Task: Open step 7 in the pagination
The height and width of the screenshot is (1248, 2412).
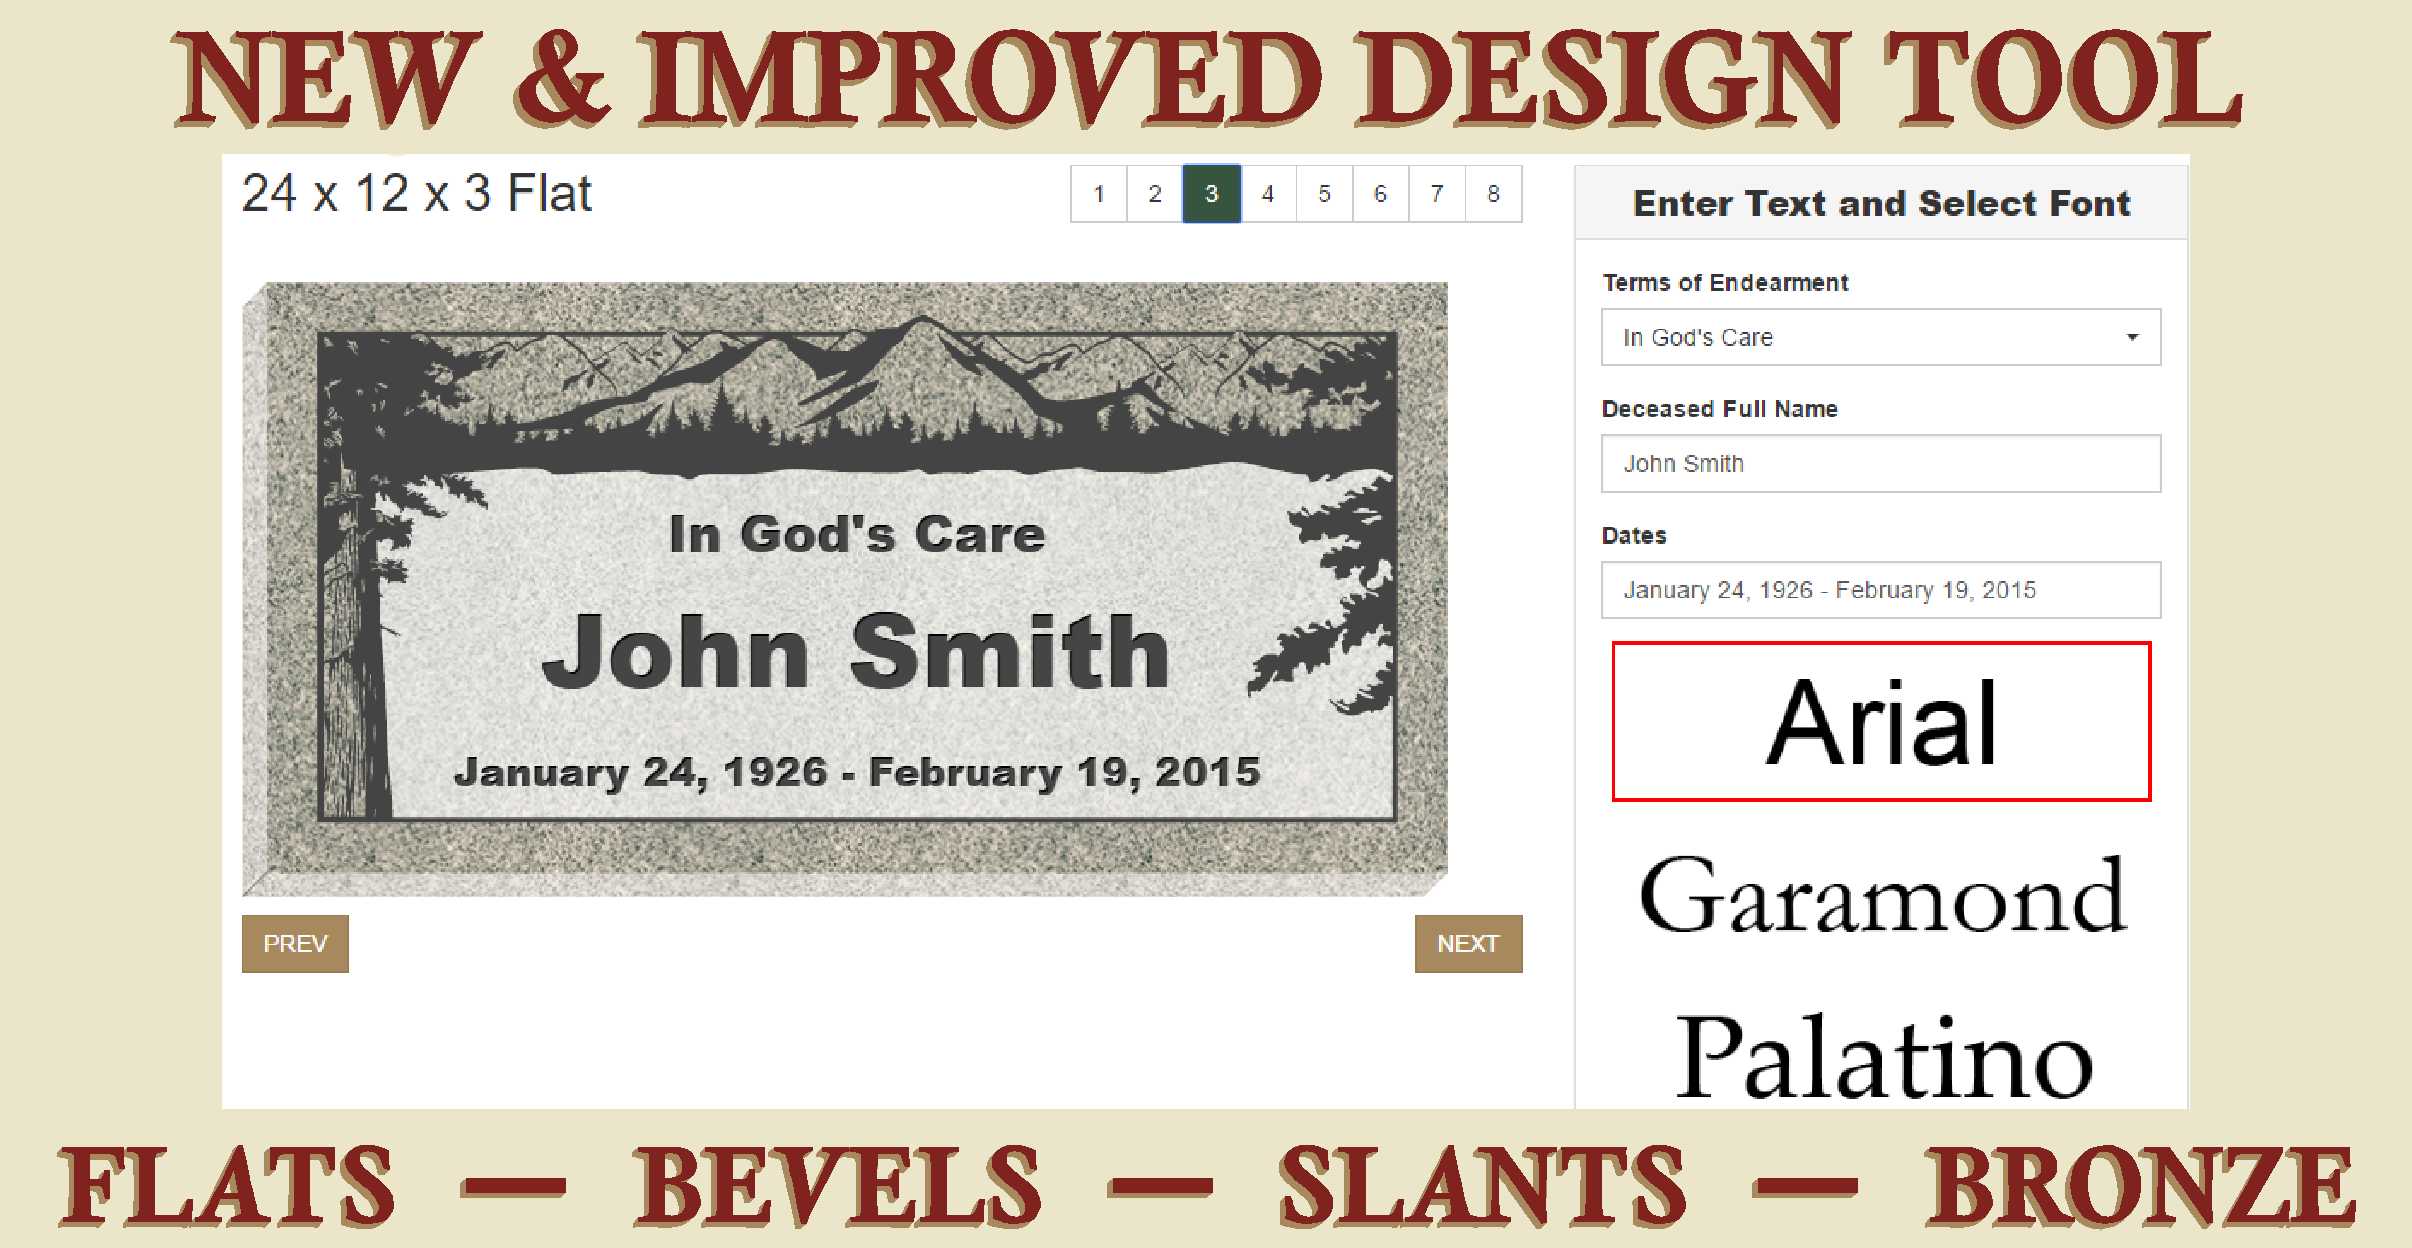Action: click(x=1437, y=194)
